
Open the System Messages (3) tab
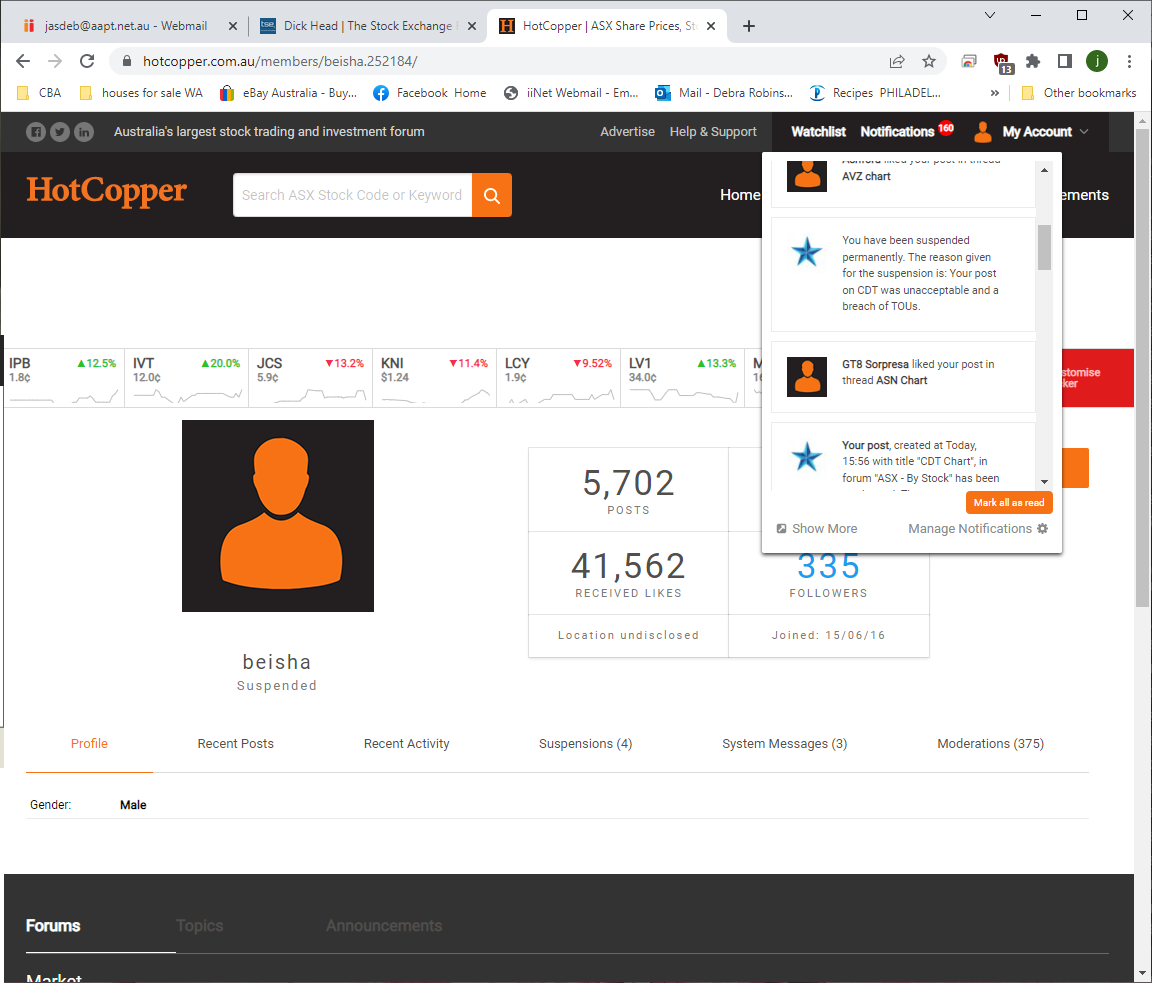pos(785,743)
